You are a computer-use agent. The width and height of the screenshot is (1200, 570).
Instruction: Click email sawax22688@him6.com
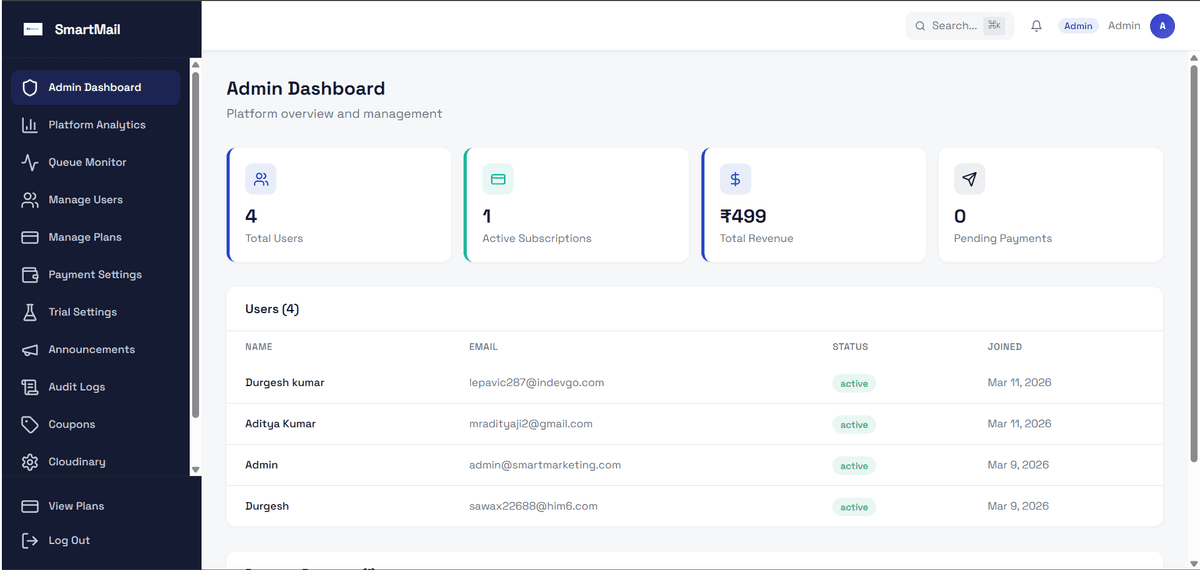533,506
